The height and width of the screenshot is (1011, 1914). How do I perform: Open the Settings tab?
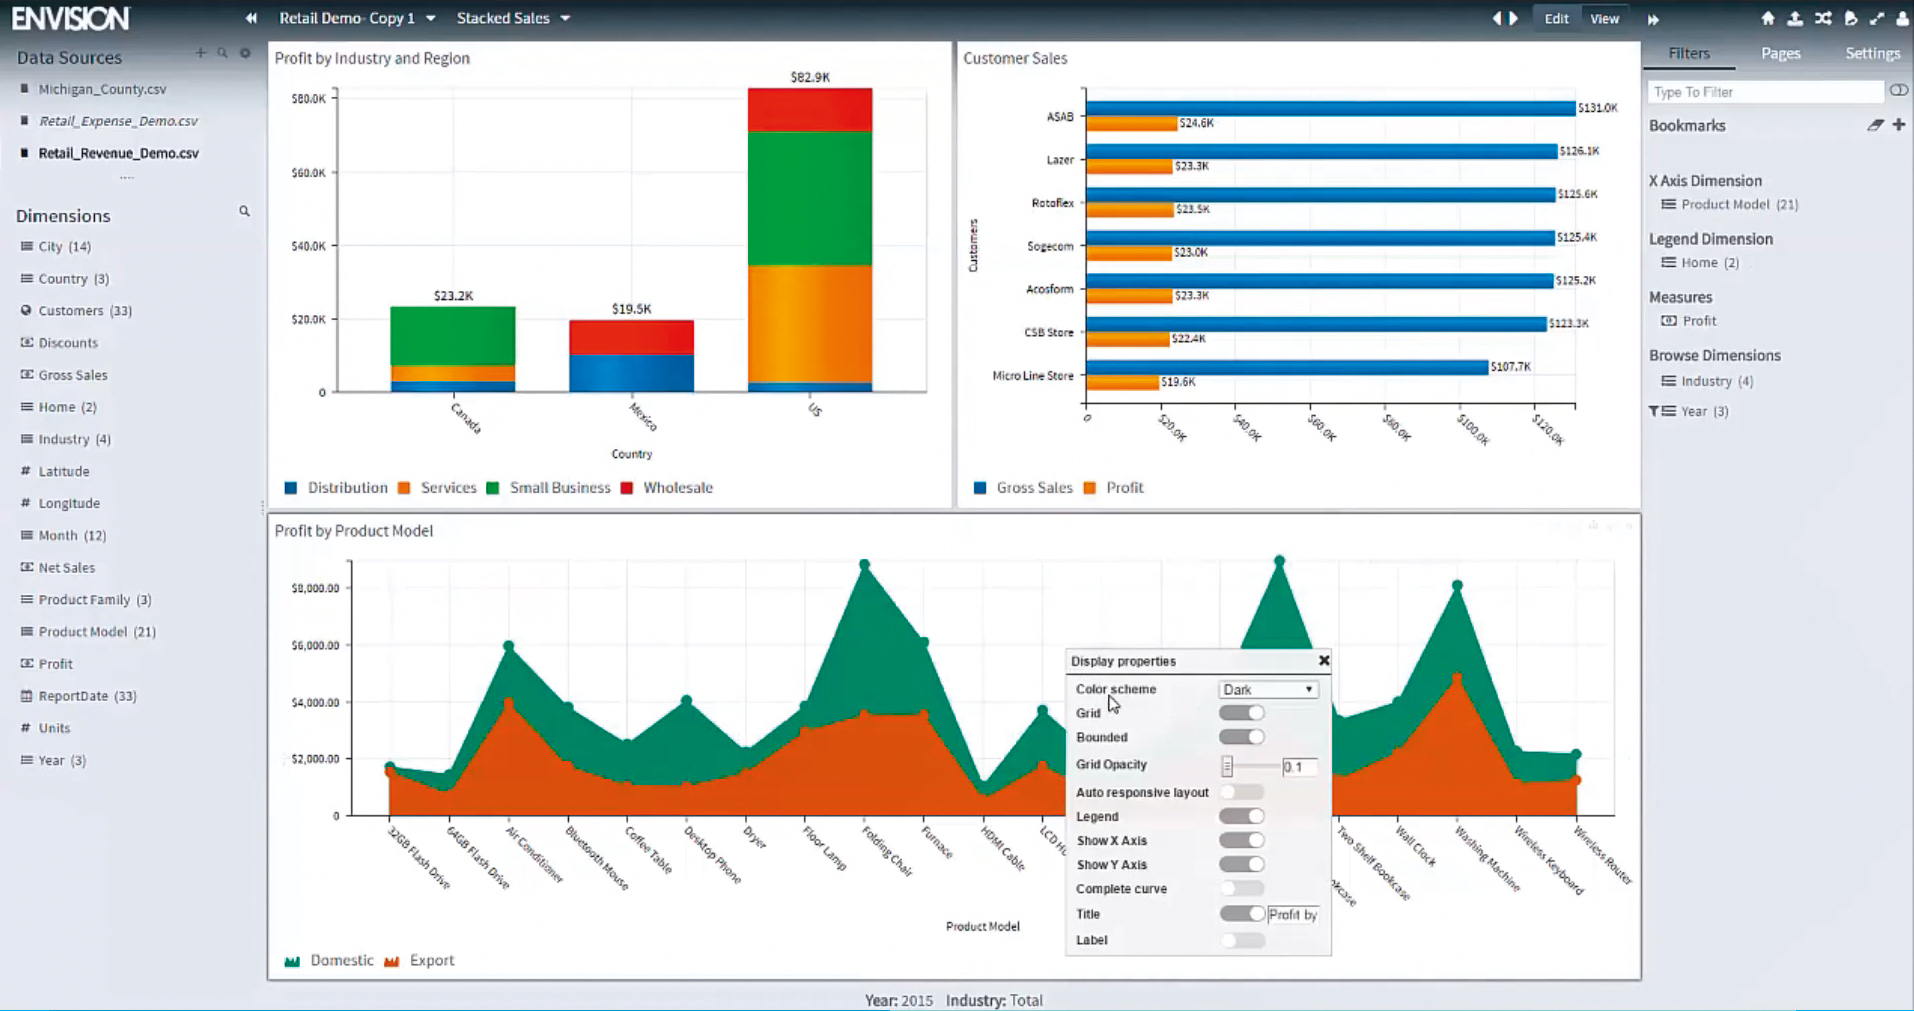1872,53
